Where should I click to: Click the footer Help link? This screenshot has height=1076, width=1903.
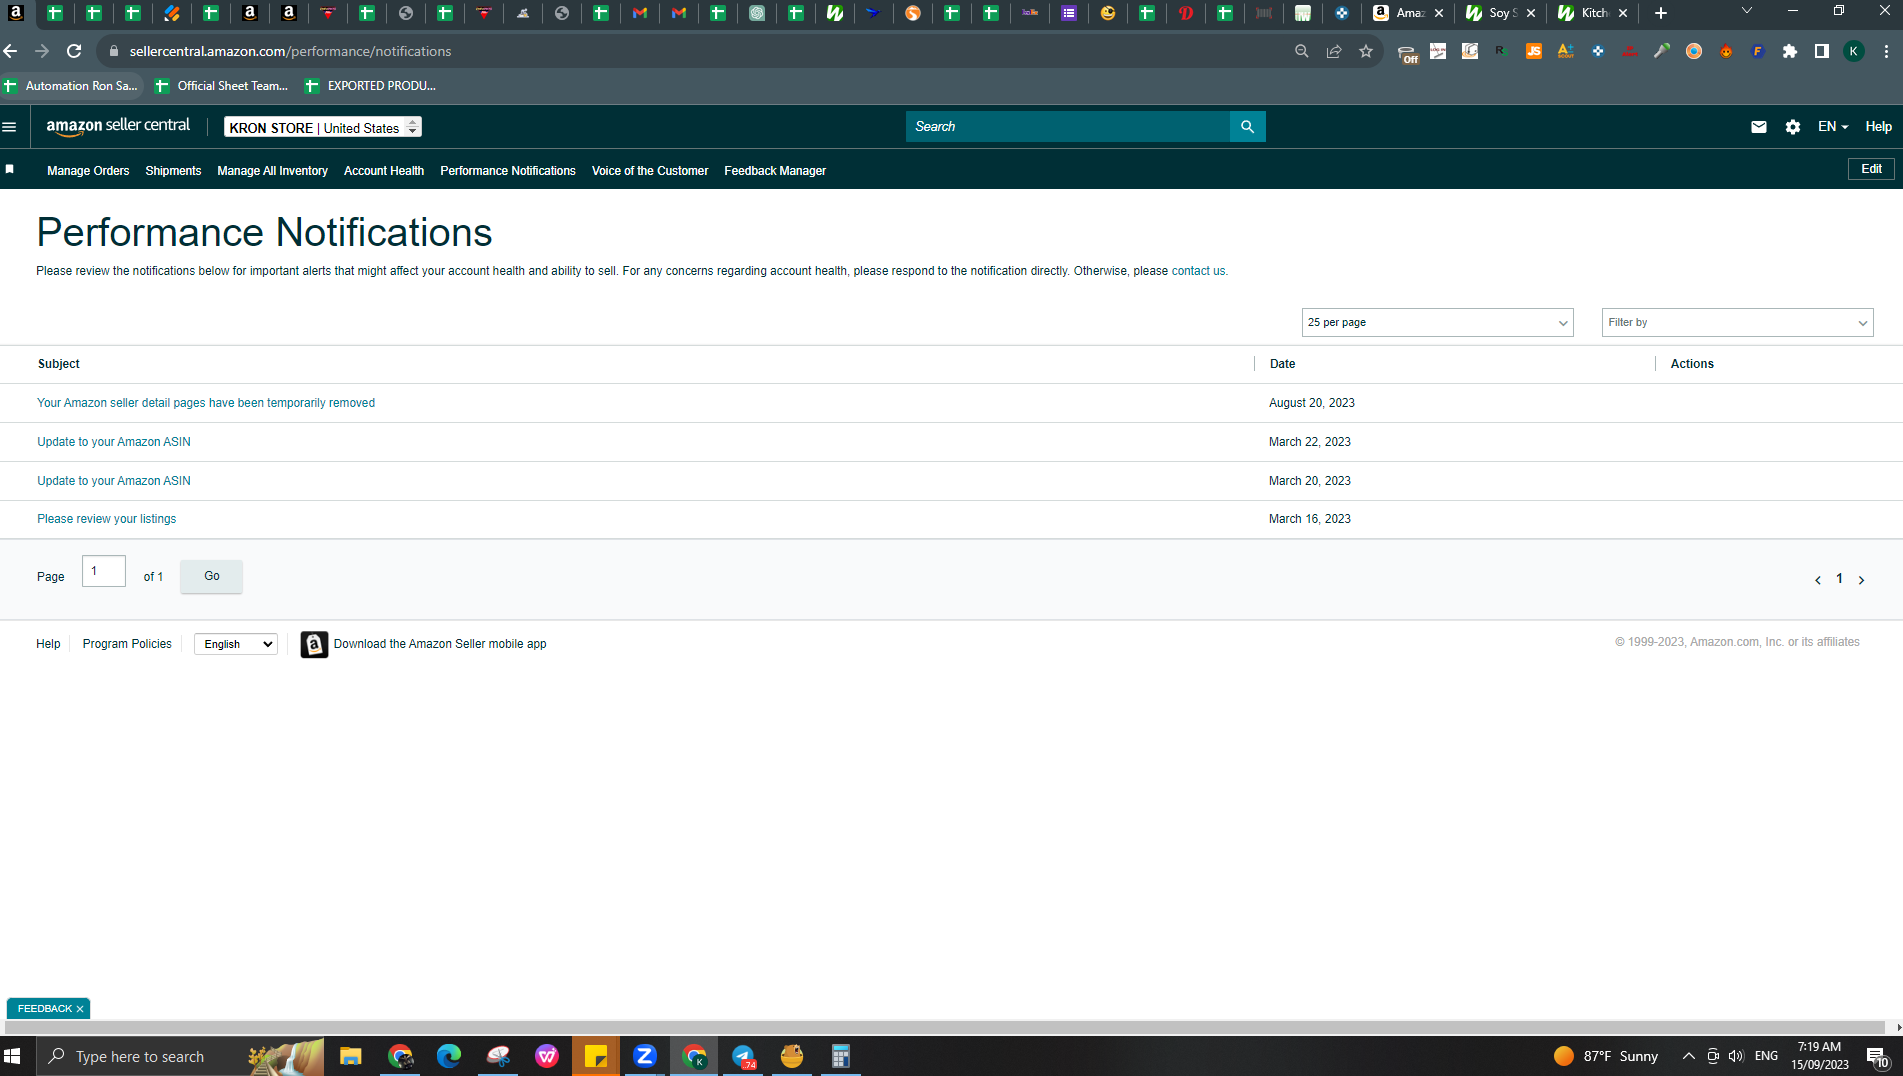[48, 644]
